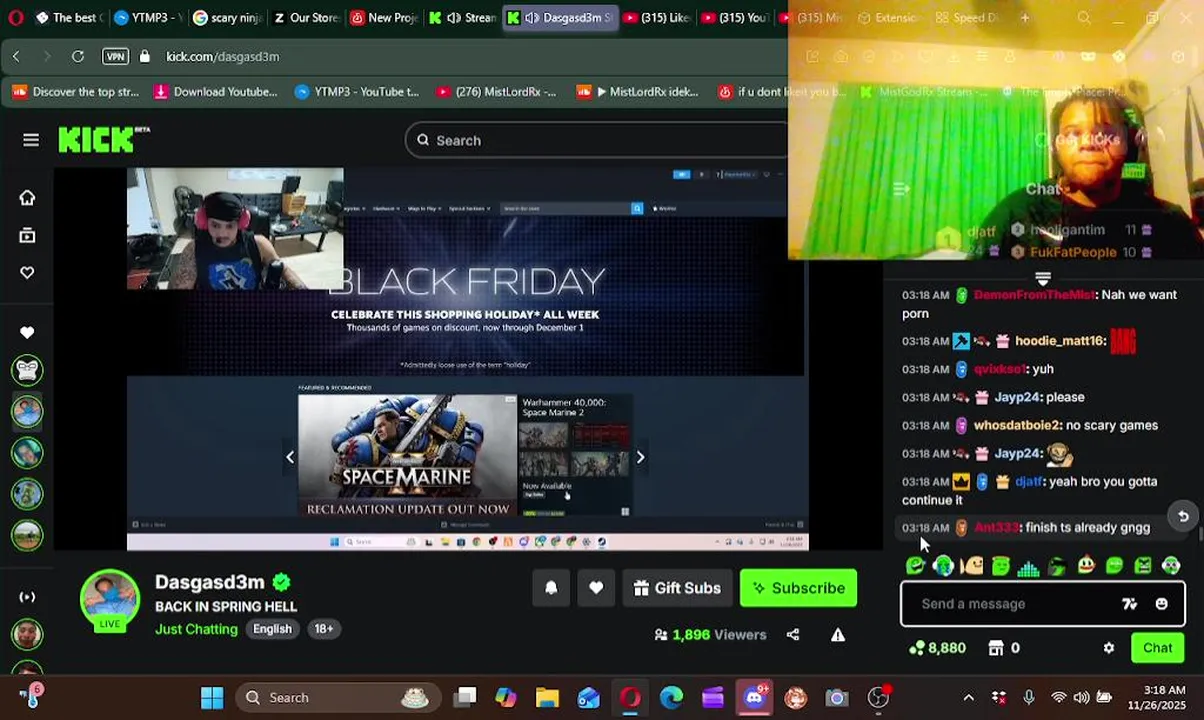
Task: Open the Kick hamburger menu
Action: pyautogui.click(x=31, y=140)
